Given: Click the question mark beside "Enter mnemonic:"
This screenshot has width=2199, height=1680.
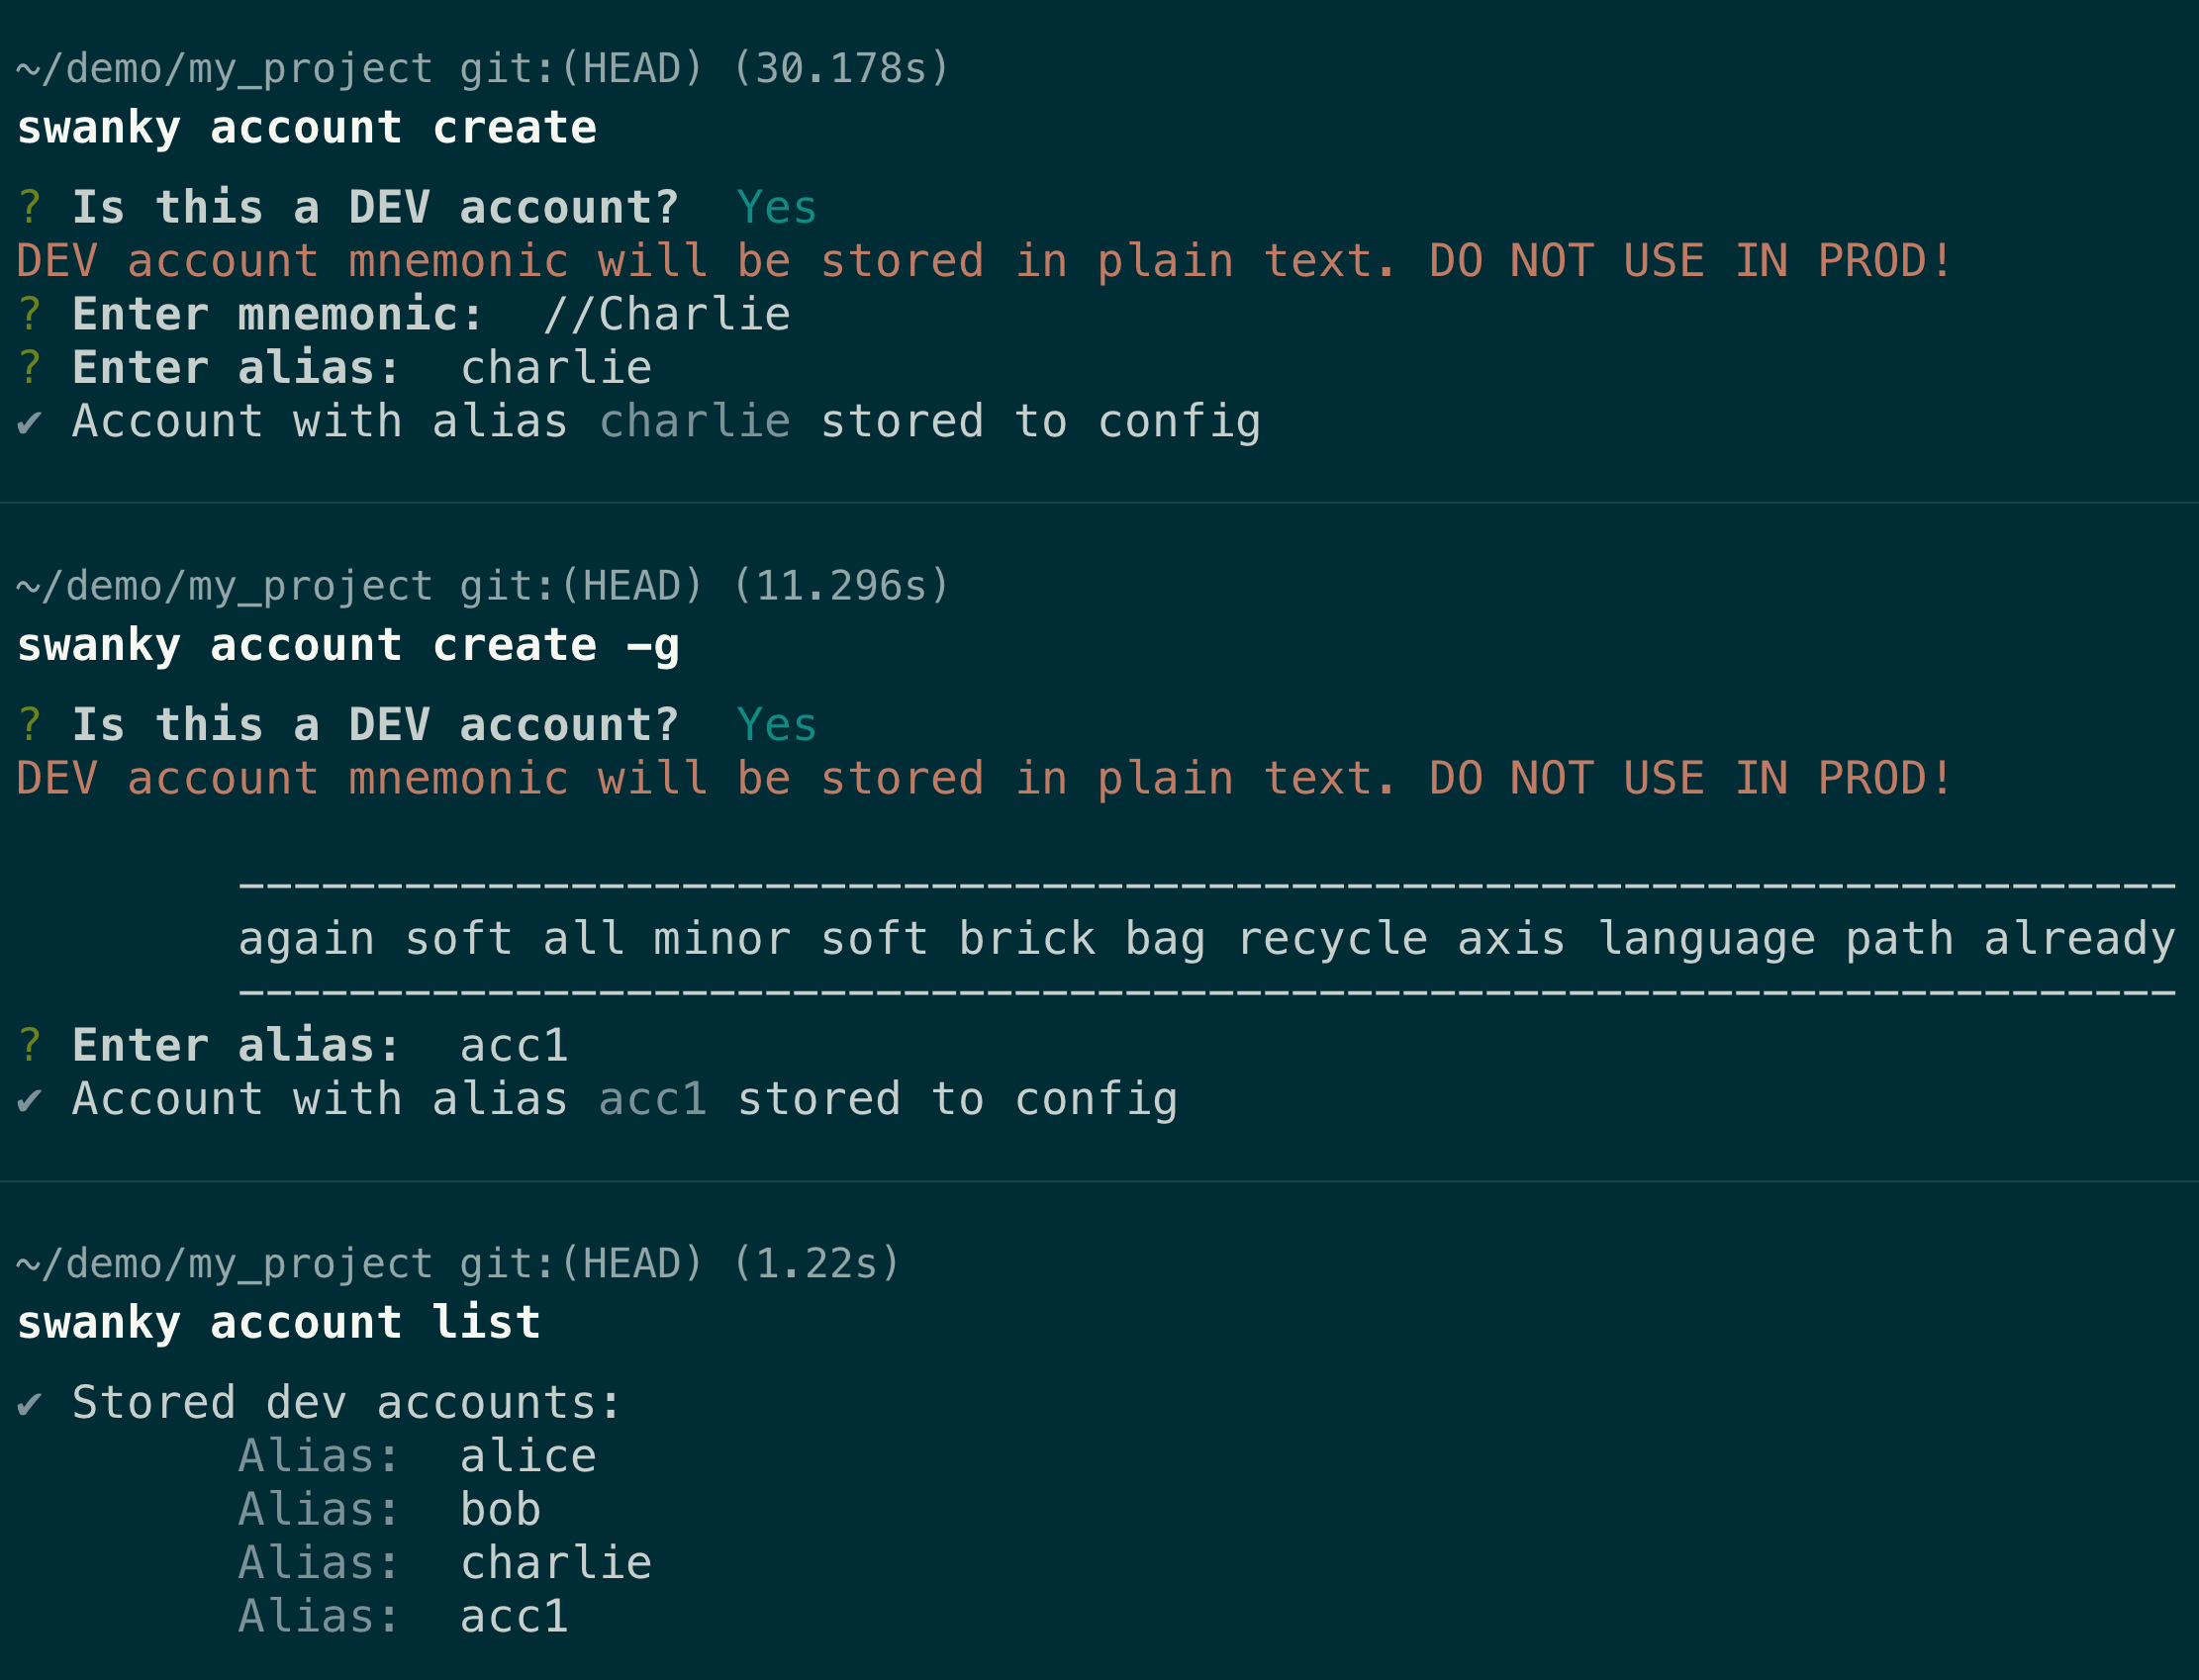Looking at the screenshot, I should point(30,315).
